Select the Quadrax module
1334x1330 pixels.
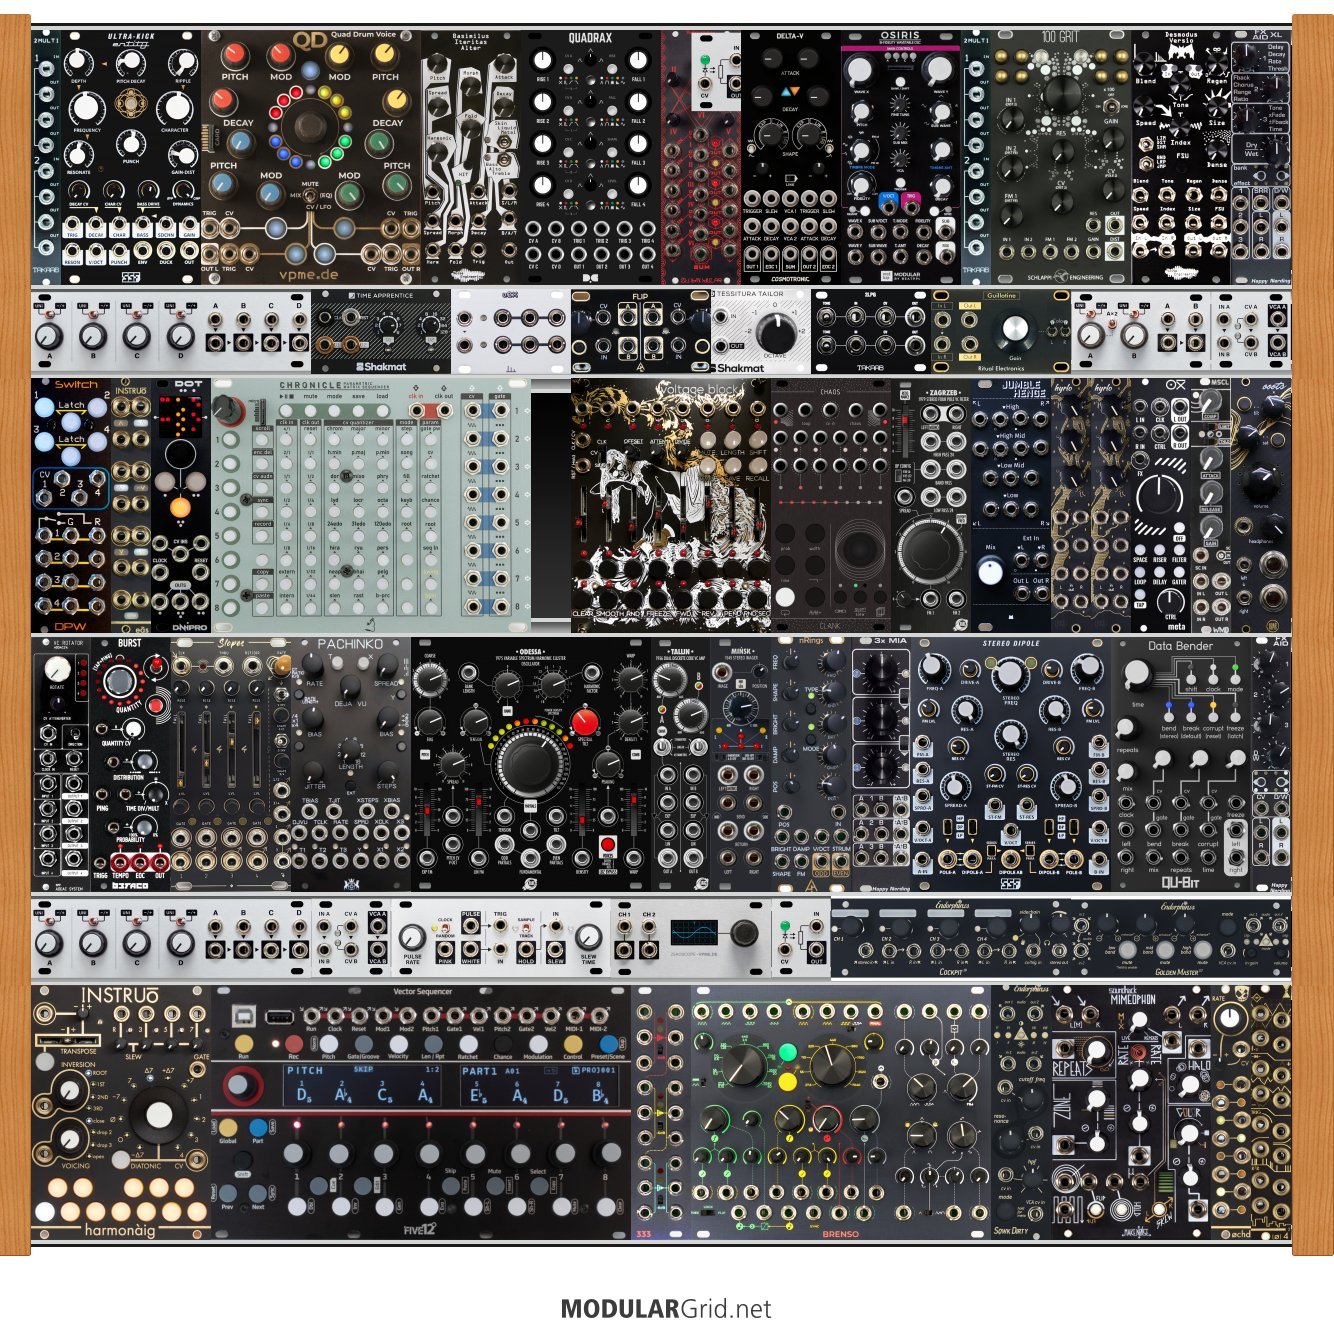click(591, 157)
